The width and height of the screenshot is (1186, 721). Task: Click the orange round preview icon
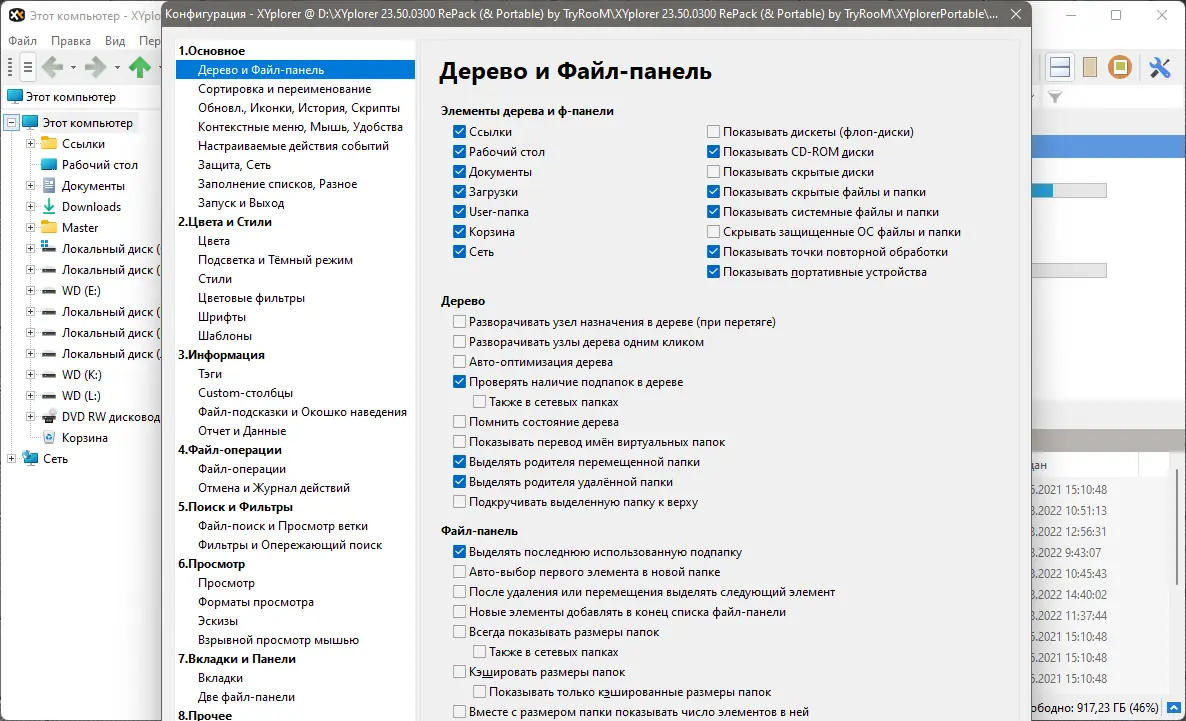pos(1120,67)
